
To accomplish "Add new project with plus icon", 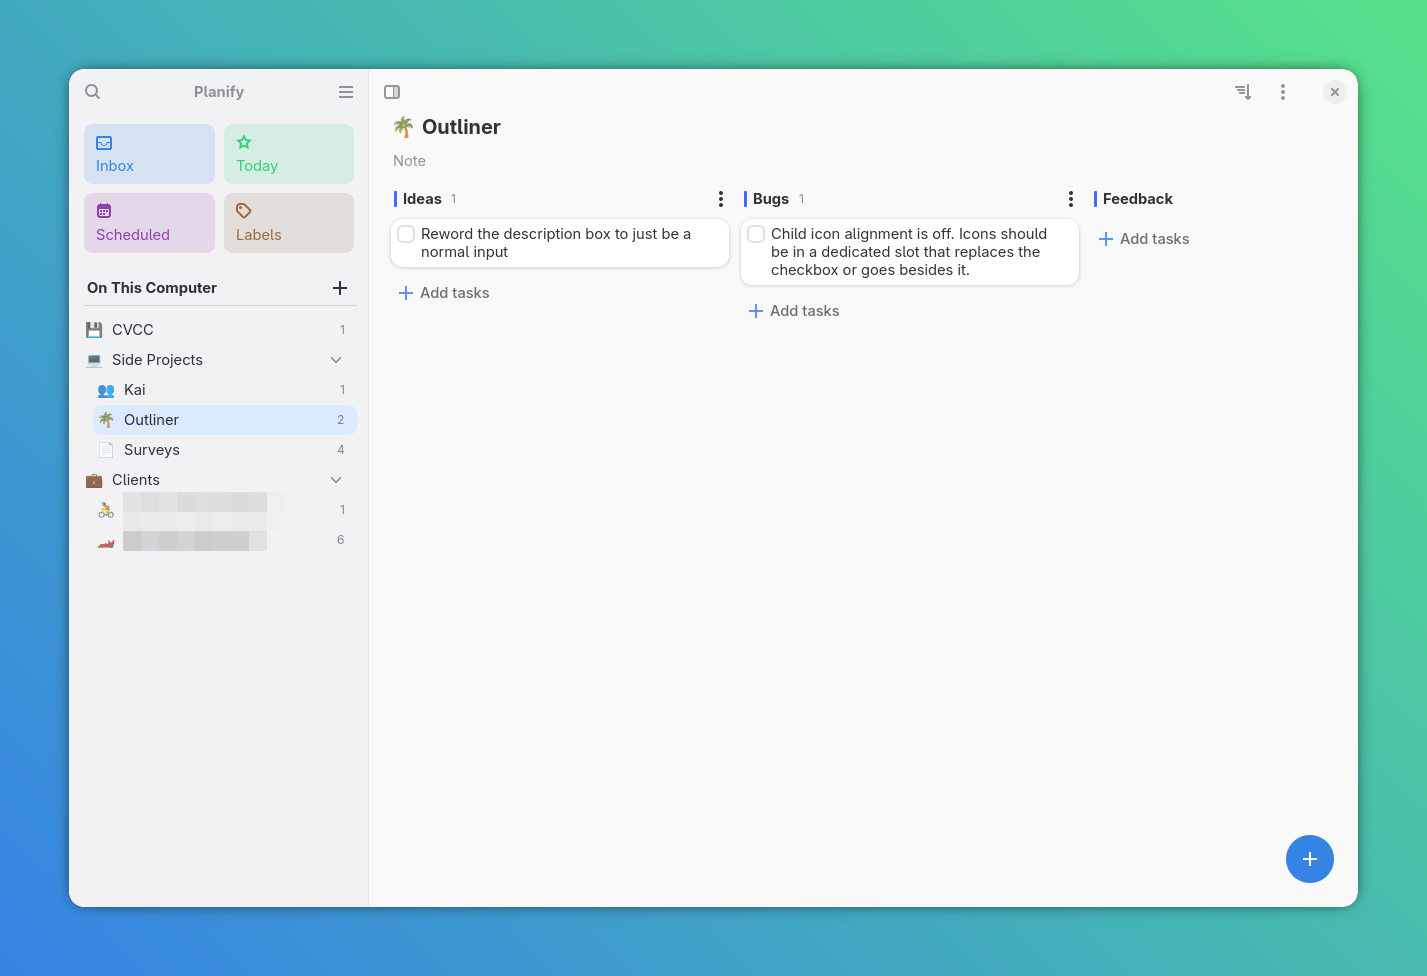I will click(340, 288).
